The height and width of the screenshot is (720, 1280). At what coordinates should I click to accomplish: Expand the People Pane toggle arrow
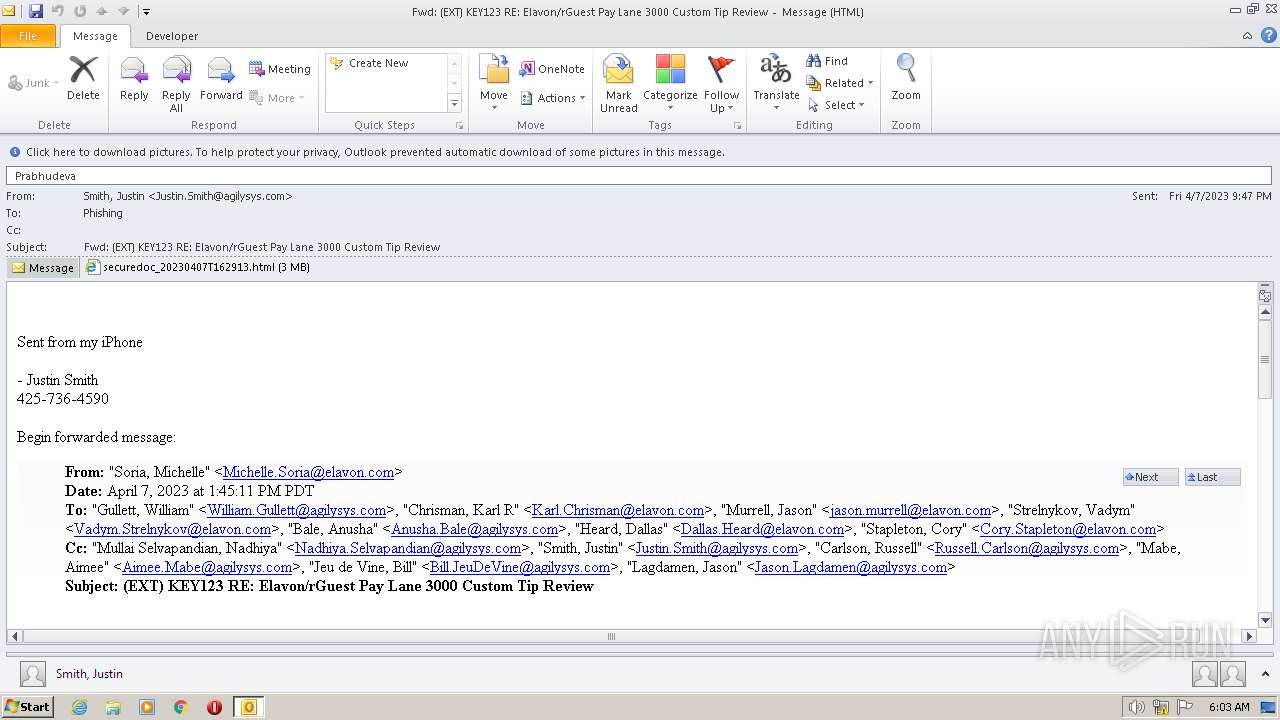[1266, 674]
